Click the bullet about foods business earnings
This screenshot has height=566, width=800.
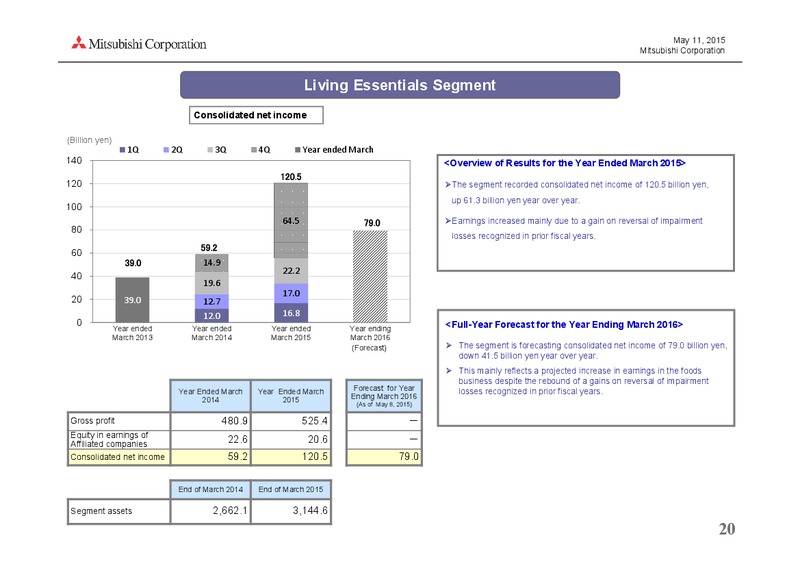click(x=577, y=381)
